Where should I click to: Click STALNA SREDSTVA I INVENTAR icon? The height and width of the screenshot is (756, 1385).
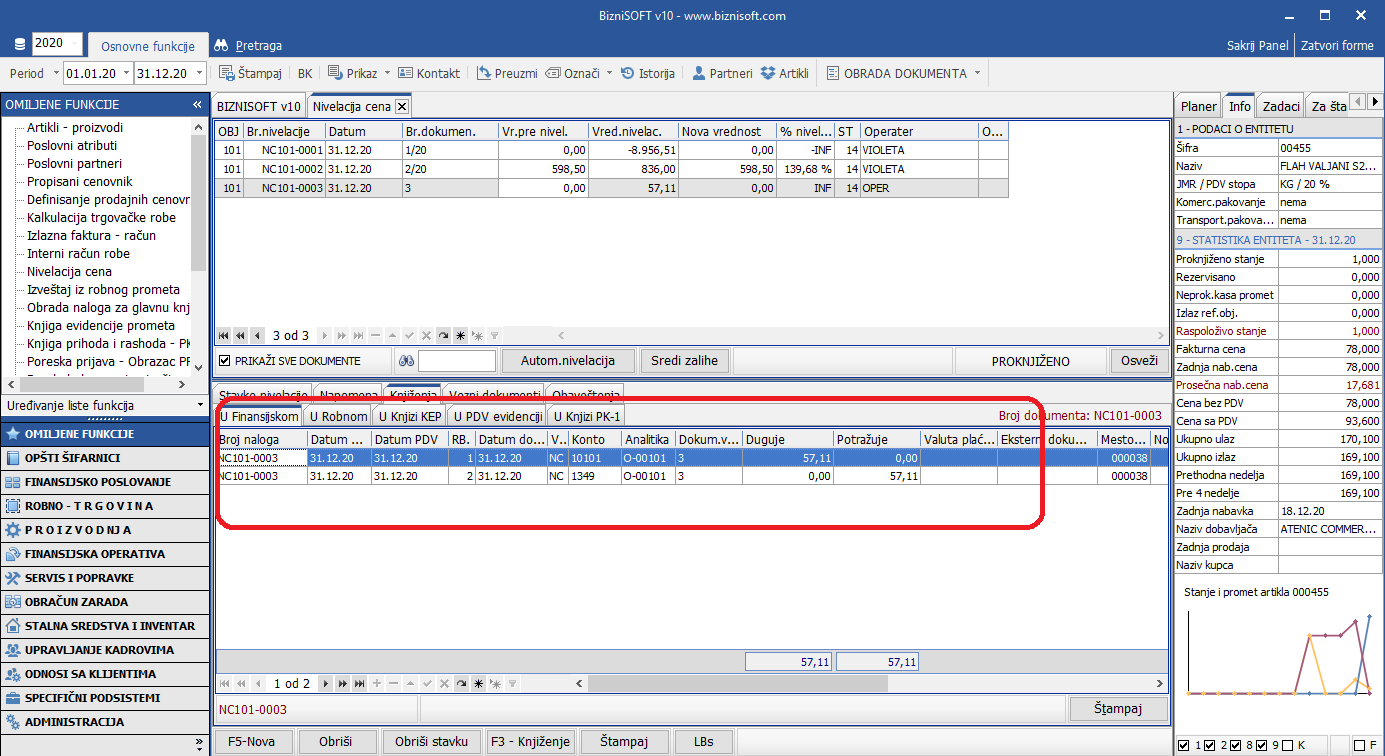13,626
